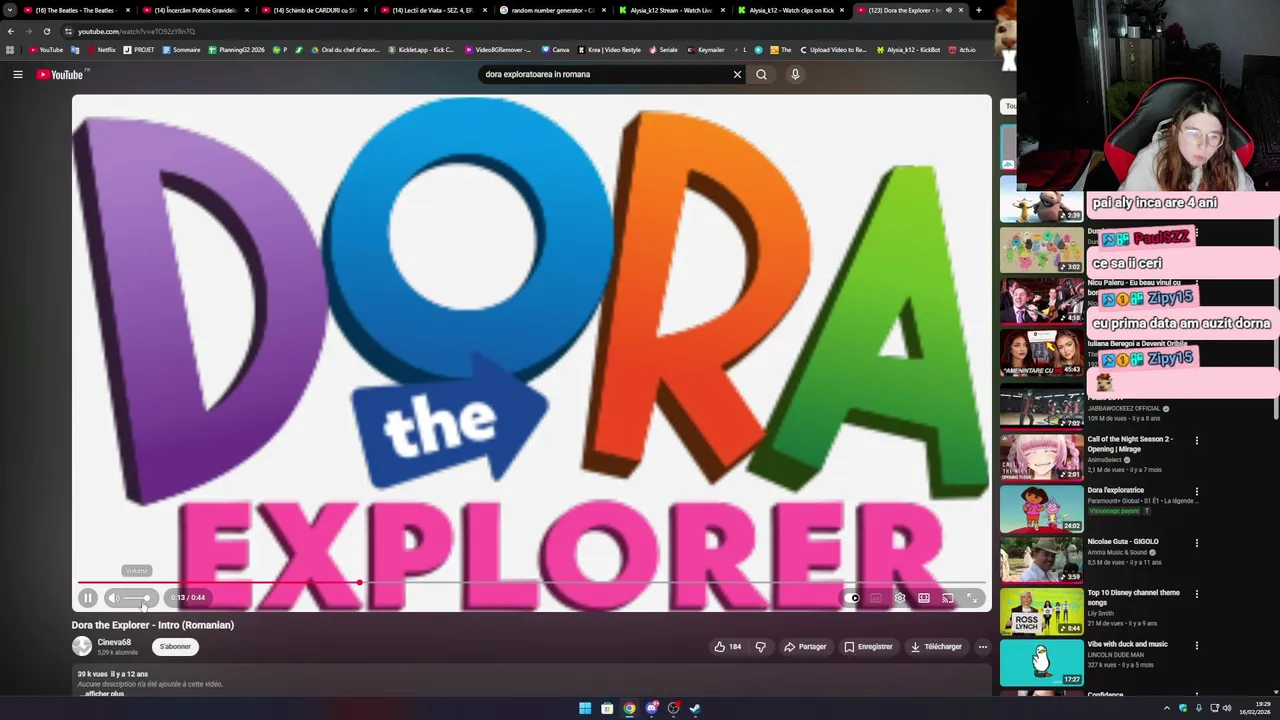Cast the video to a TV
1280x720 pixels.
coord(948,598)
